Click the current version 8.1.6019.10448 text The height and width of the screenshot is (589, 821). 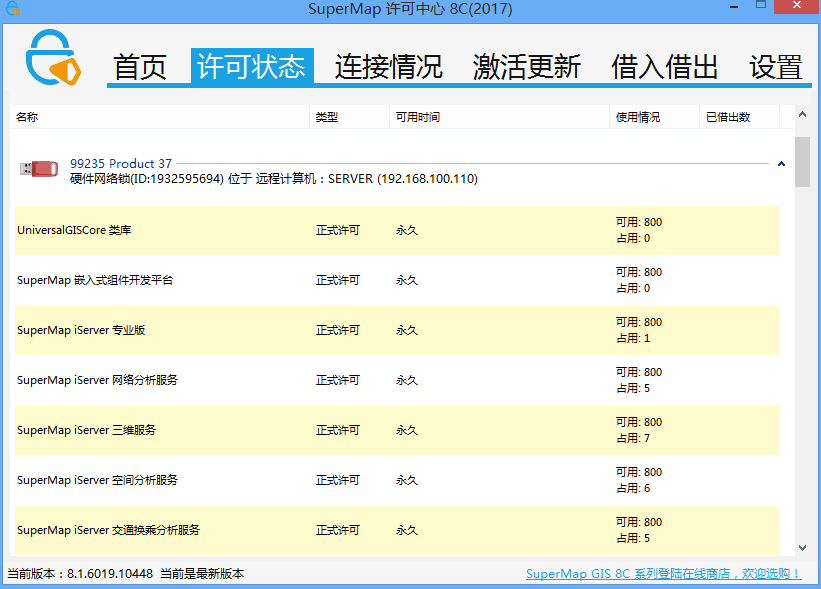pos(80,574)
